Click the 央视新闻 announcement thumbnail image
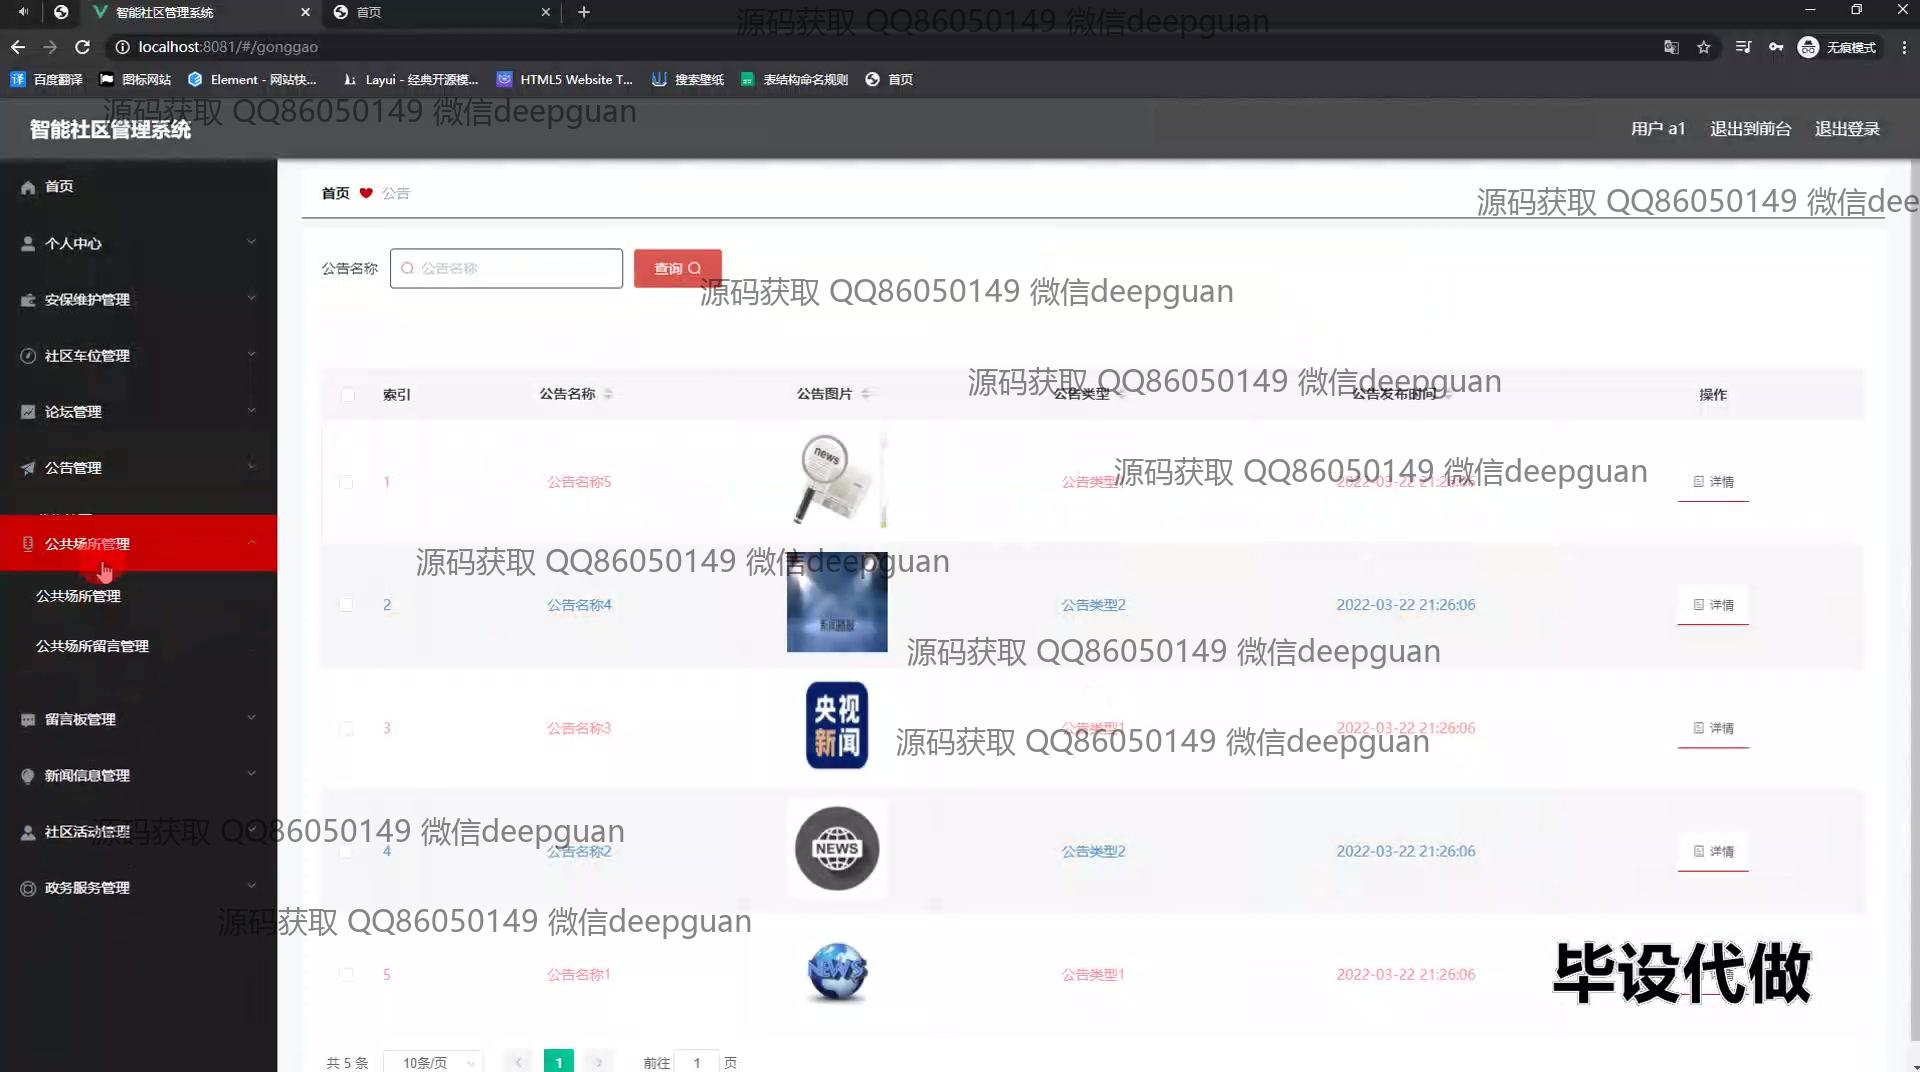Viewport: 1920px width, 1072px height. [x=837, y=726]
